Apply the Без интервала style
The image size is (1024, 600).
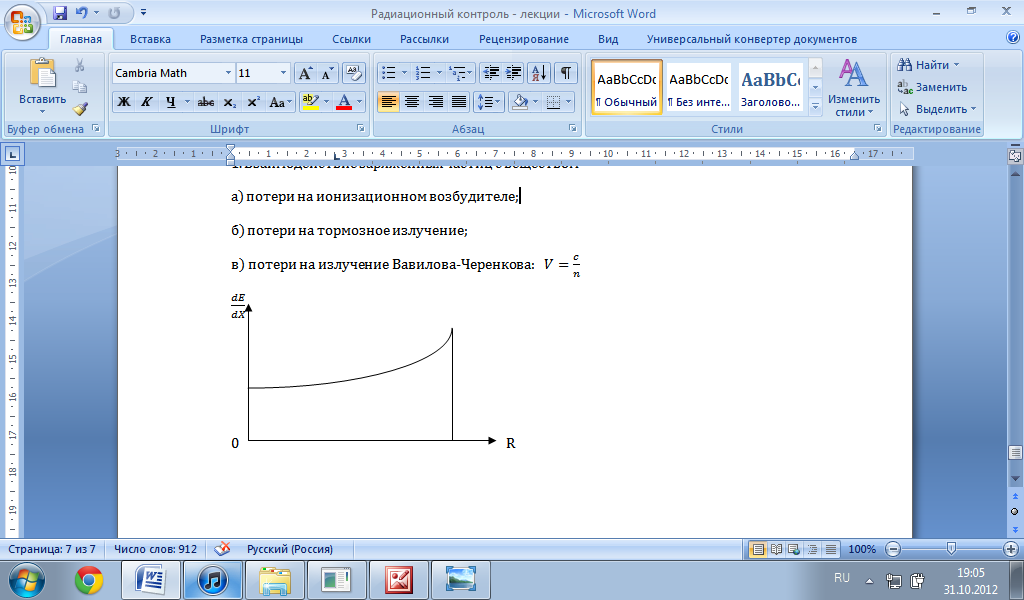698,87
